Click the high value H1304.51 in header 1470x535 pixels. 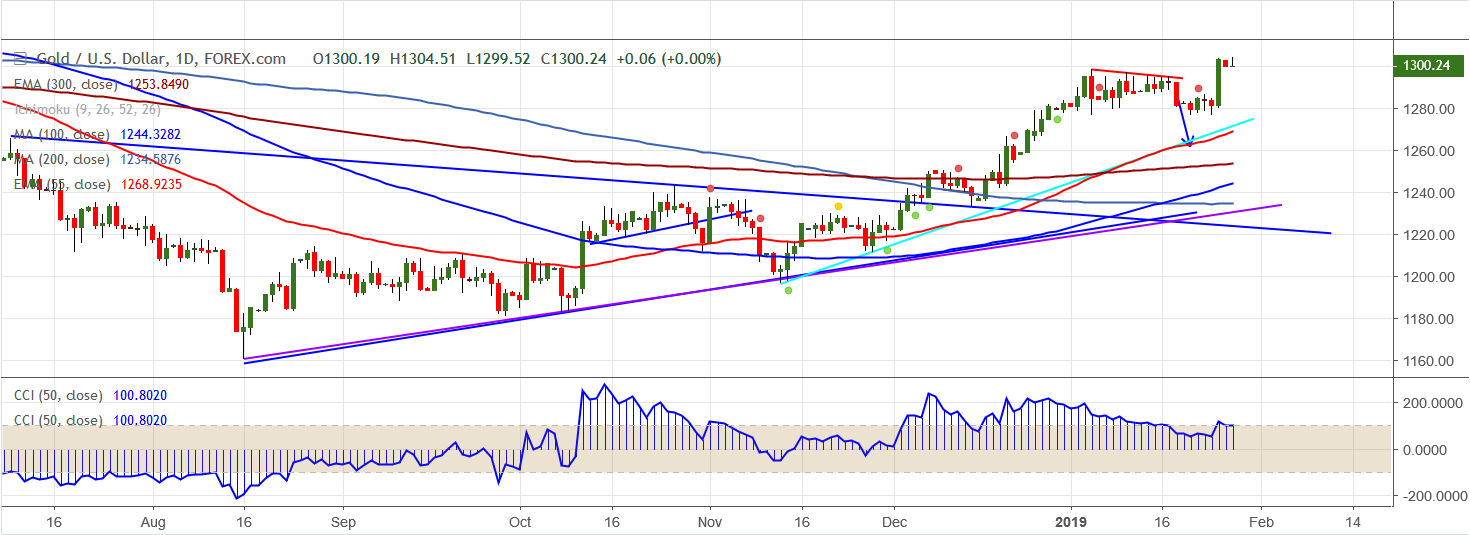[423, 59]
